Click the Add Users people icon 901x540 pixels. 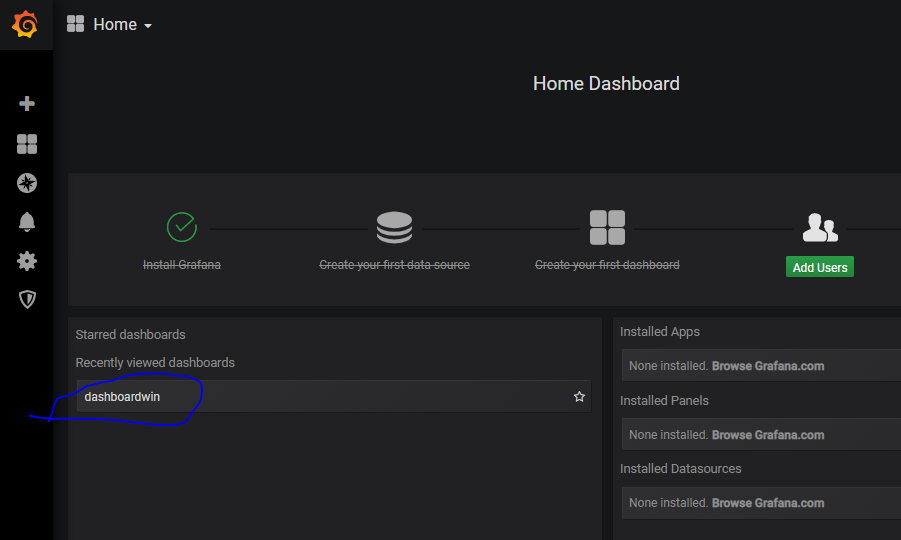click(x=820, y=227)
